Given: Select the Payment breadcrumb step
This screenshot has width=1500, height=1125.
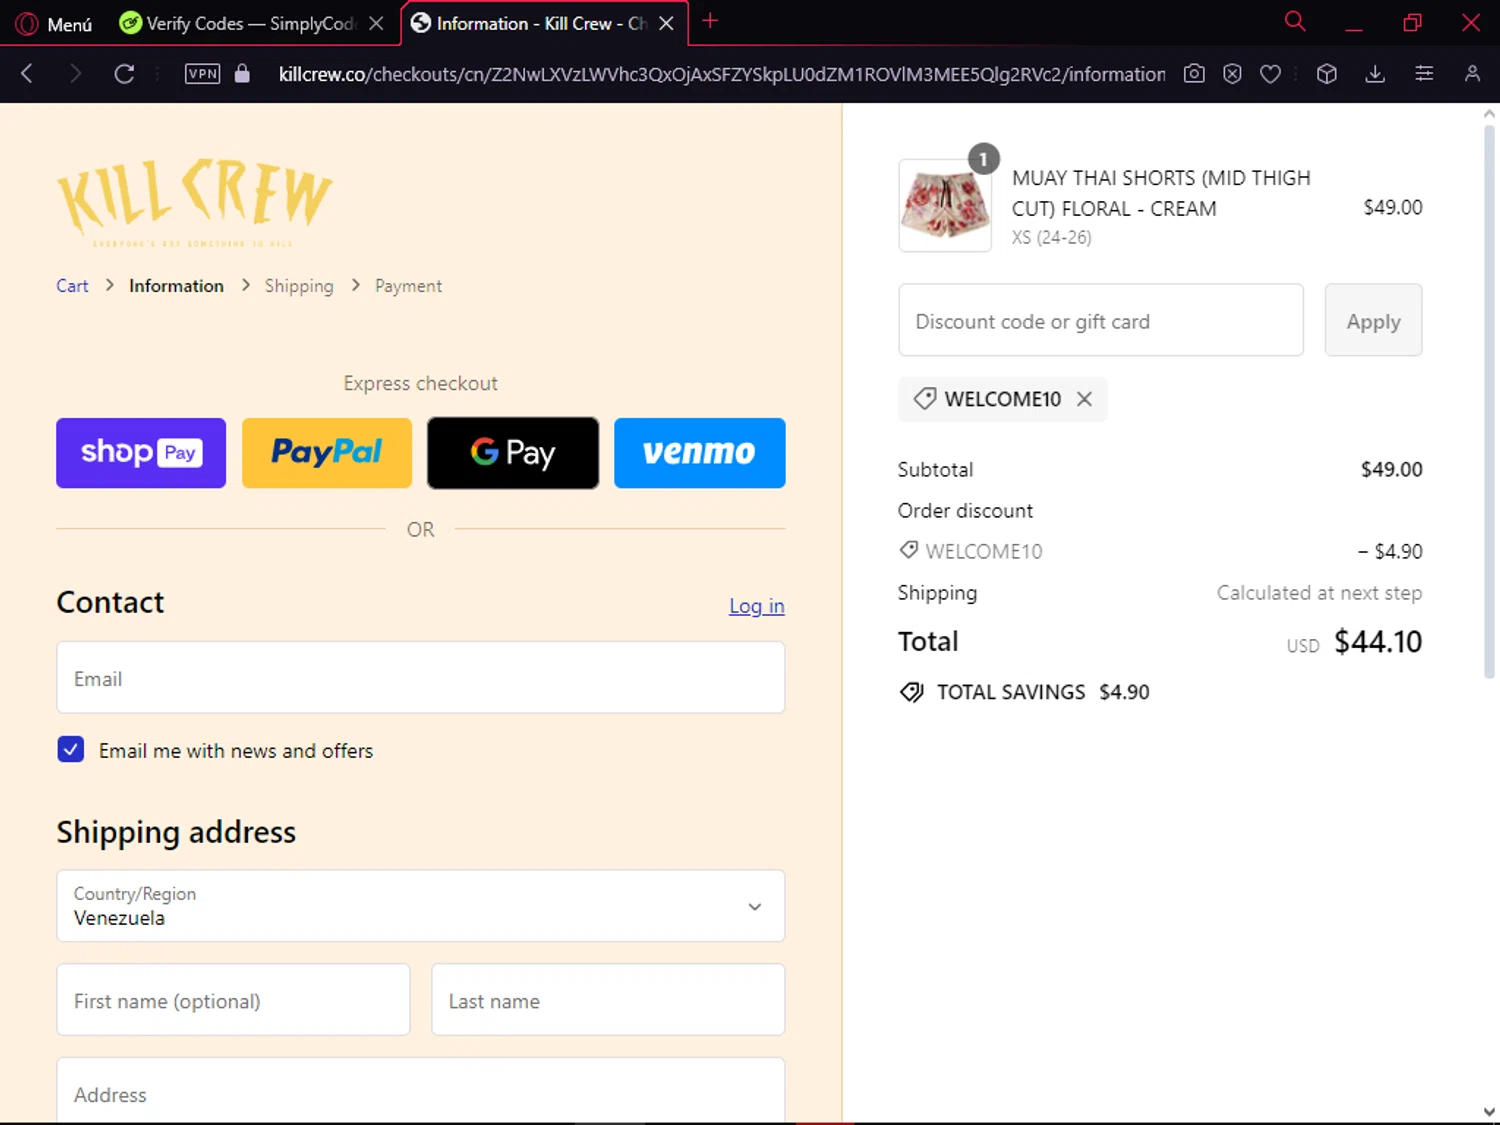Looking at the screenshot, I should pyautogui.click(x=408, y=286).
